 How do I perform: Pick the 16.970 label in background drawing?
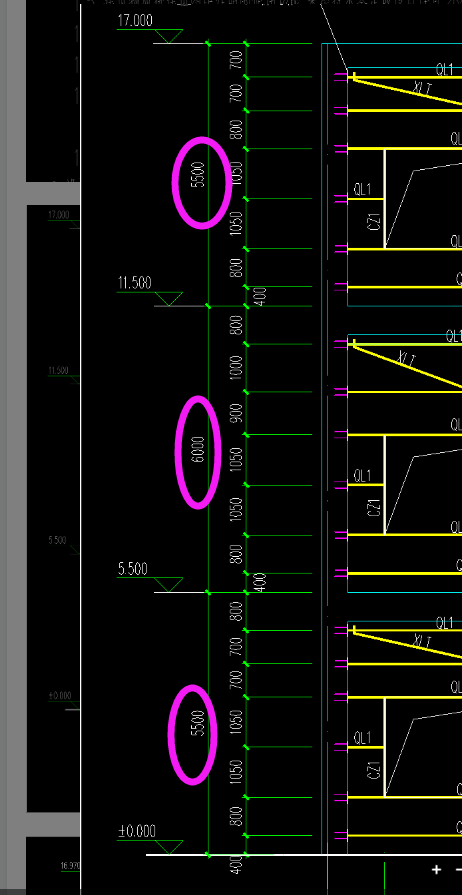(71, 866)
